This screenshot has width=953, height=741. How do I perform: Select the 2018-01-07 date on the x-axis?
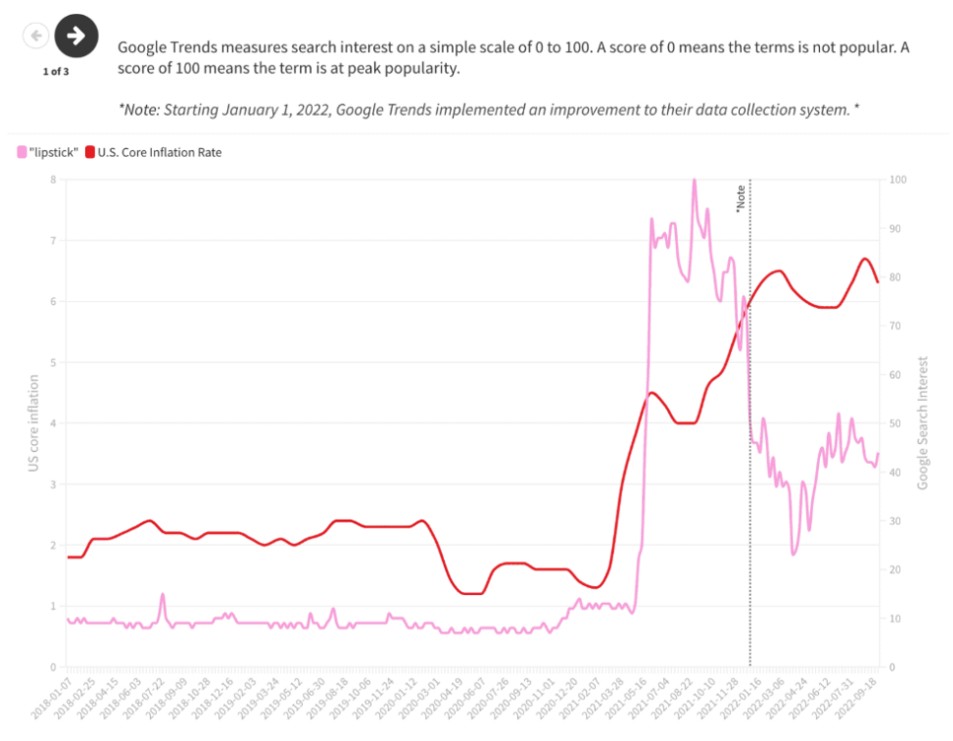click(52, 691)
